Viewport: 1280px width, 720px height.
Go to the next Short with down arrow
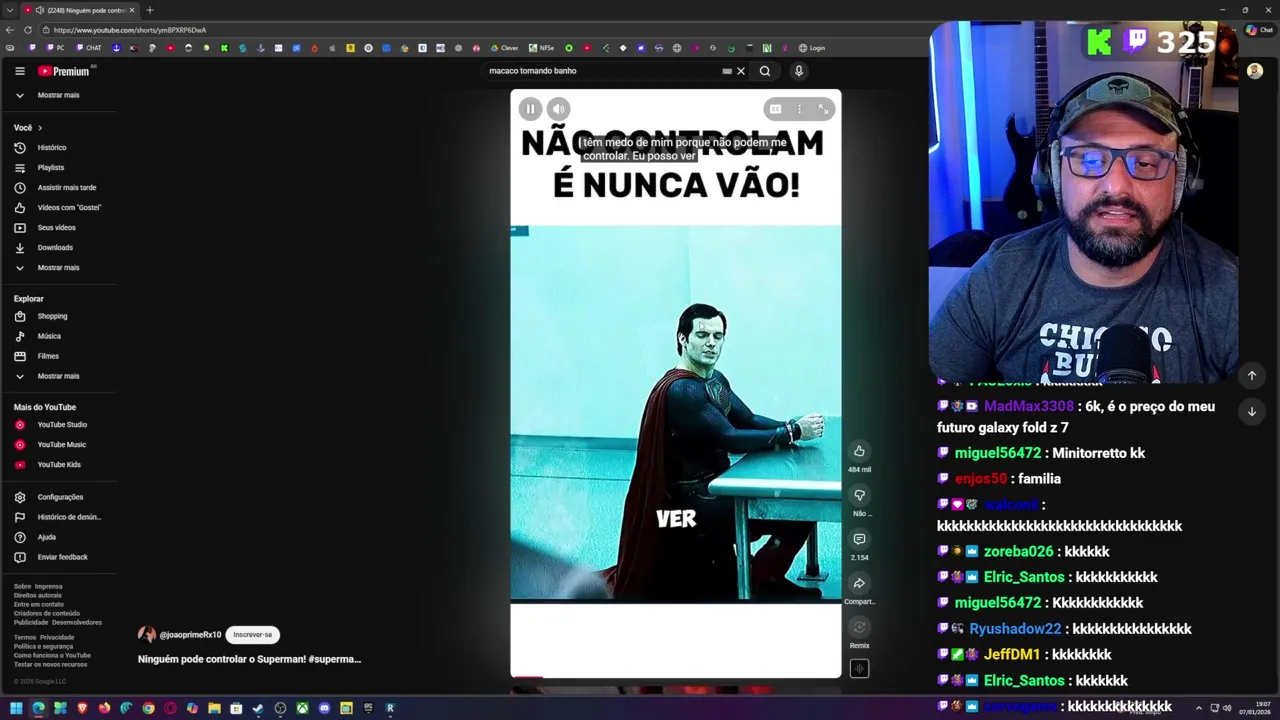coord(1251,411)
